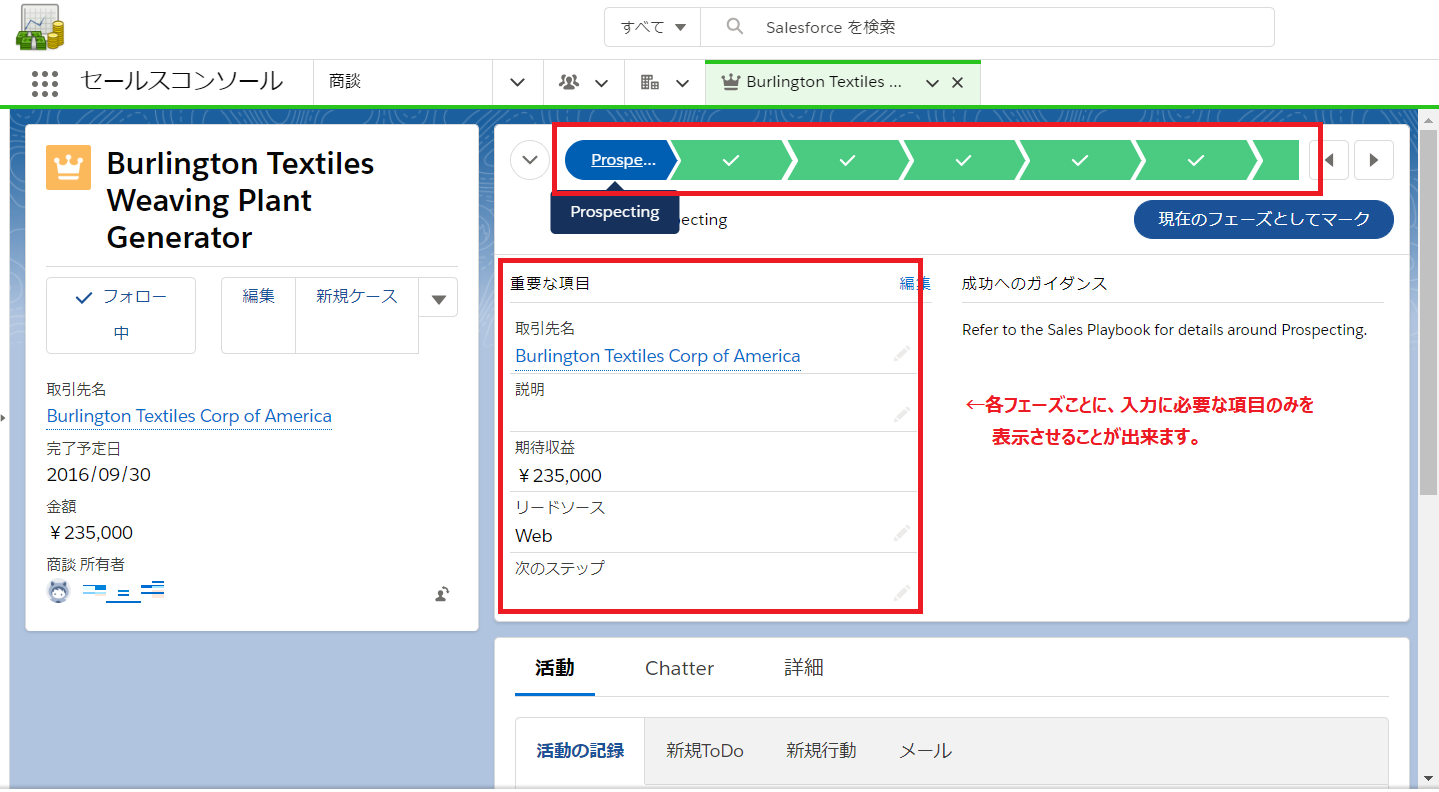Open the App Launcher grid icon
This screenshot has width=1439, height=792.
click(45, 83)
